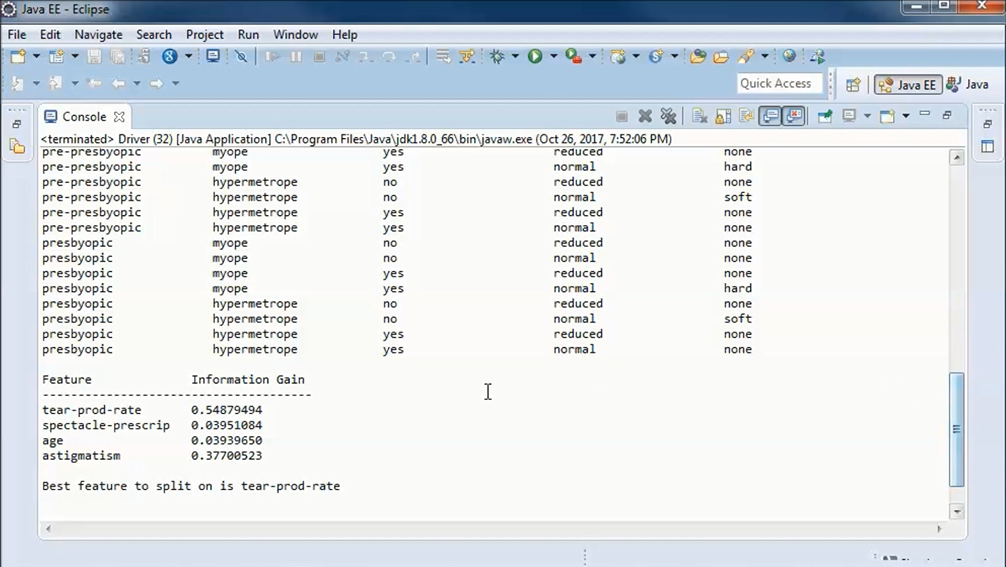Click the Drop to Frame icon
The height and width of the screenshot is (567, 1006).
(x=443, y=56)
